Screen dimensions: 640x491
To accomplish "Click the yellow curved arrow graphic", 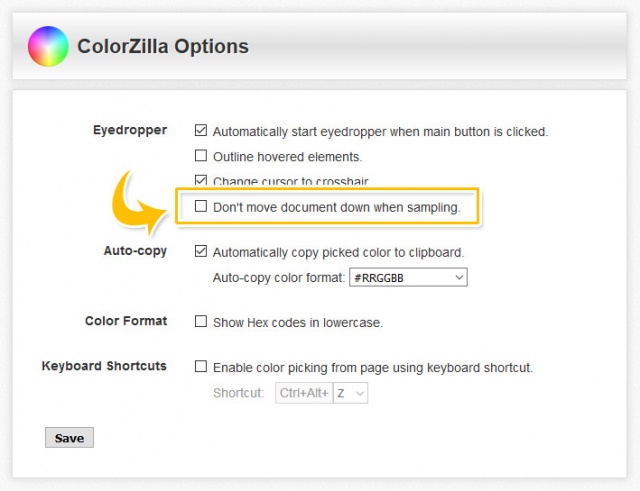I will tap(139, 203).
